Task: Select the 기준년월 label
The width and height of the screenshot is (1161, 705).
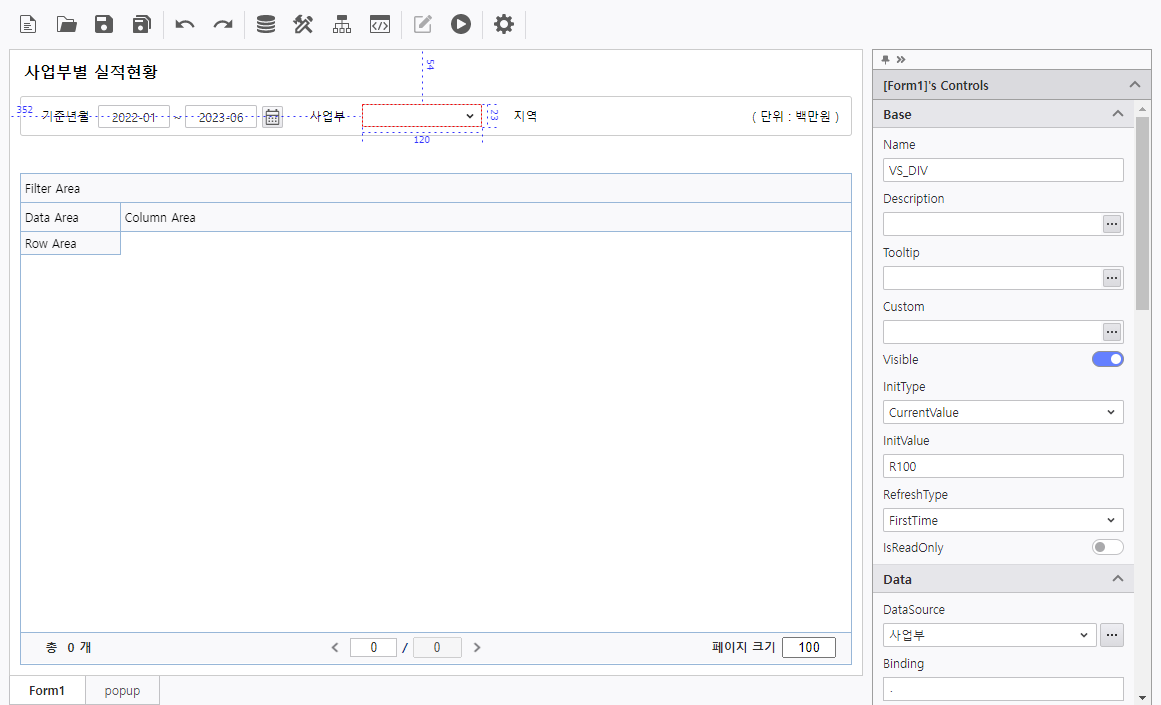Action: tap(65, 116)
